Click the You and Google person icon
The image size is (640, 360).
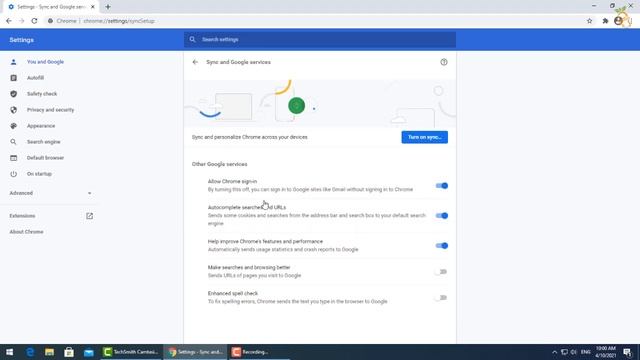13,62
